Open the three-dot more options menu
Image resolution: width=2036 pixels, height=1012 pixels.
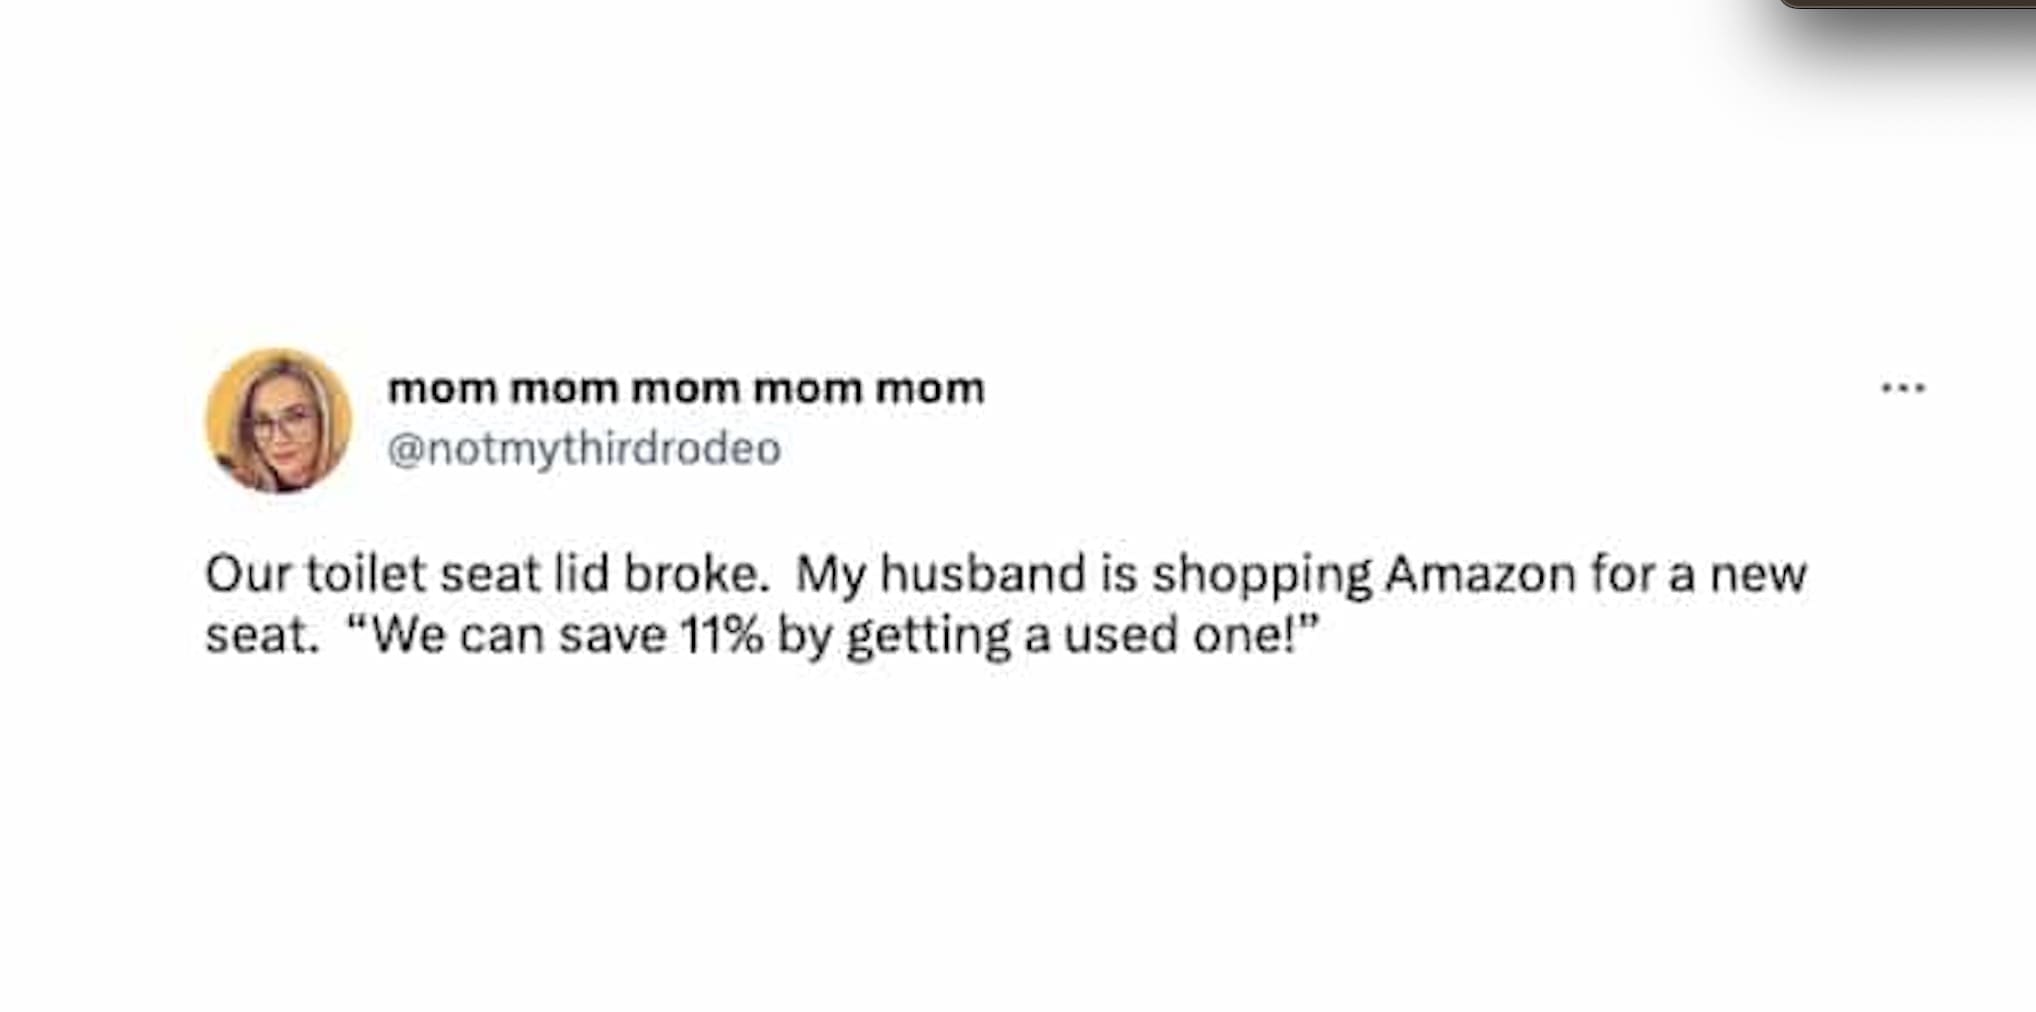tap(1902, 388)
